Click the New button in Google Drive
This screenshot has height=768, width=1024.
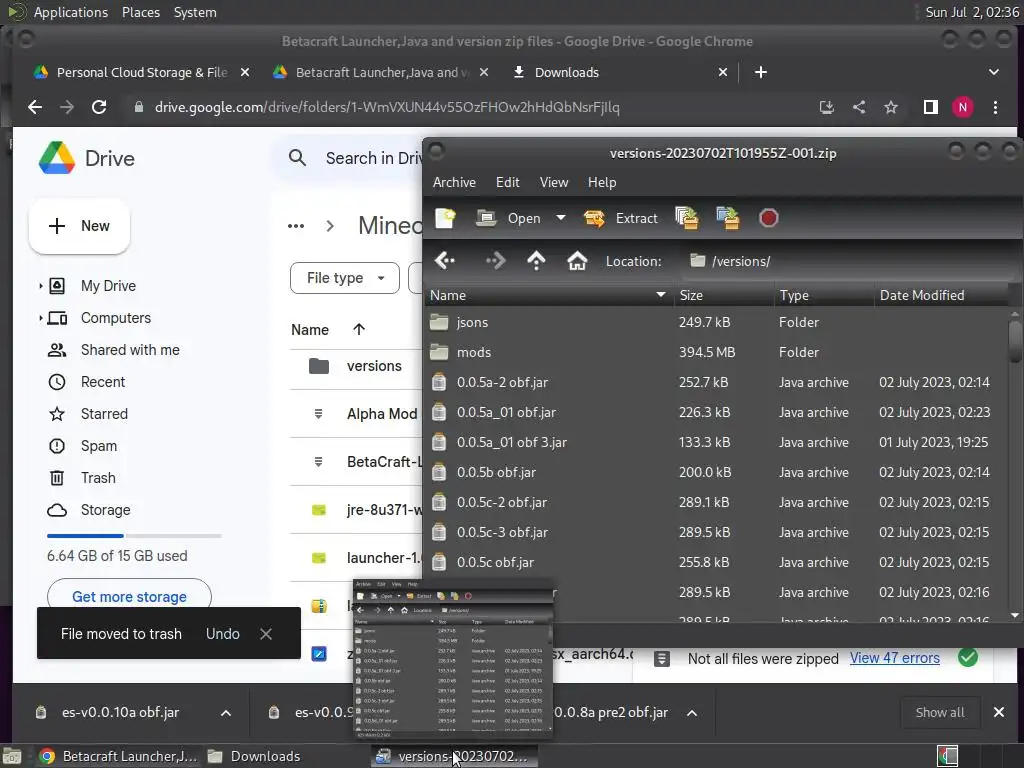[79, 226]
